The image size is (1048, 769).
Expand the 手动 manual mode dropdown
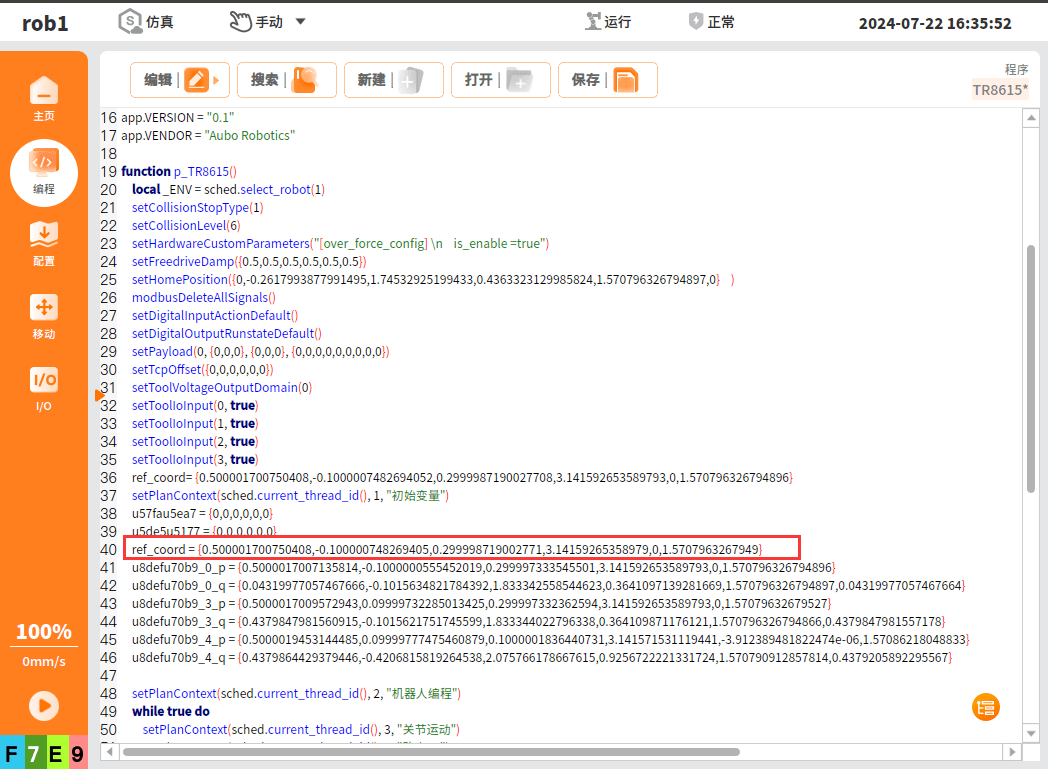tap(300, 22)
